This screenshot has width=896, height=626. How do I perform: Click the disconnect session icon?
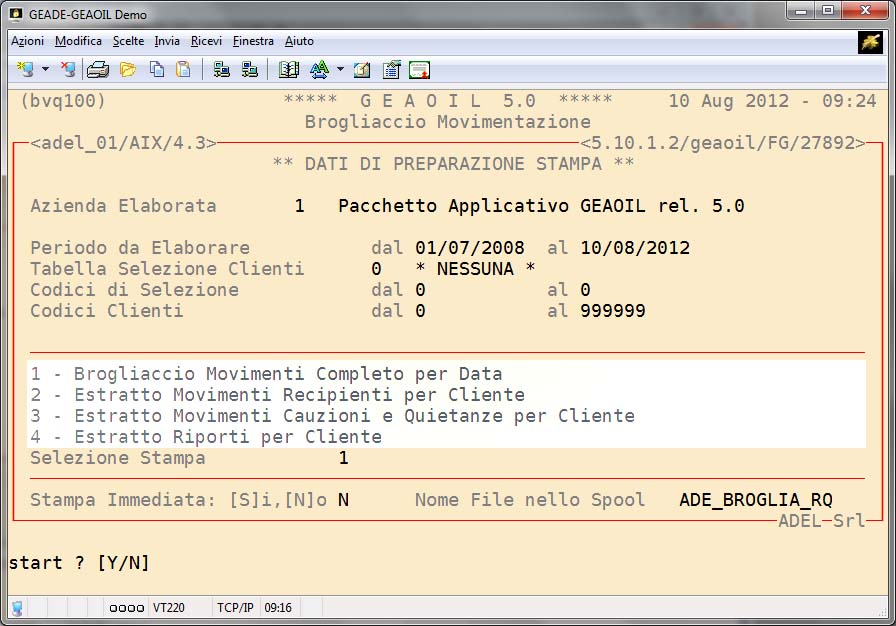pyautogui.click(x=68, y=69)
